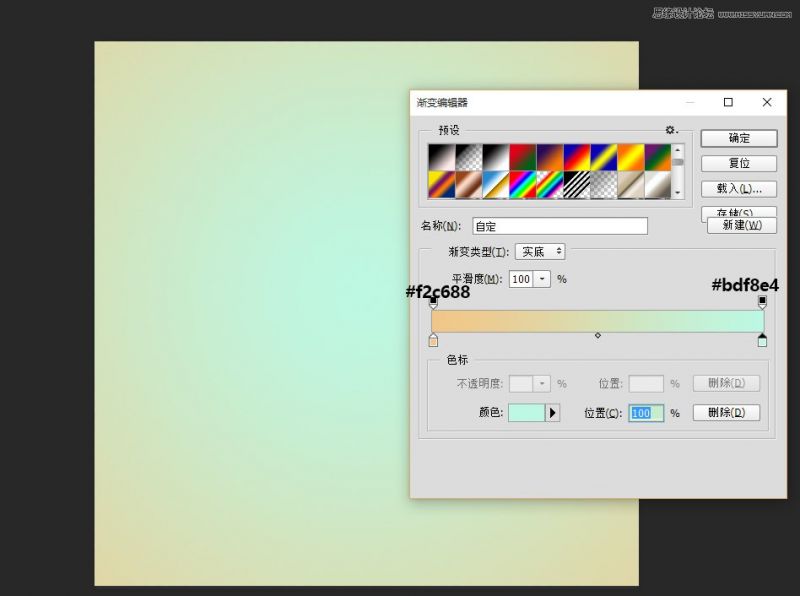Viewport: 800px width, 596px height.
Task: Open the color swatch arrow menu
Action: pyautogui.click(x=553, y=413)
